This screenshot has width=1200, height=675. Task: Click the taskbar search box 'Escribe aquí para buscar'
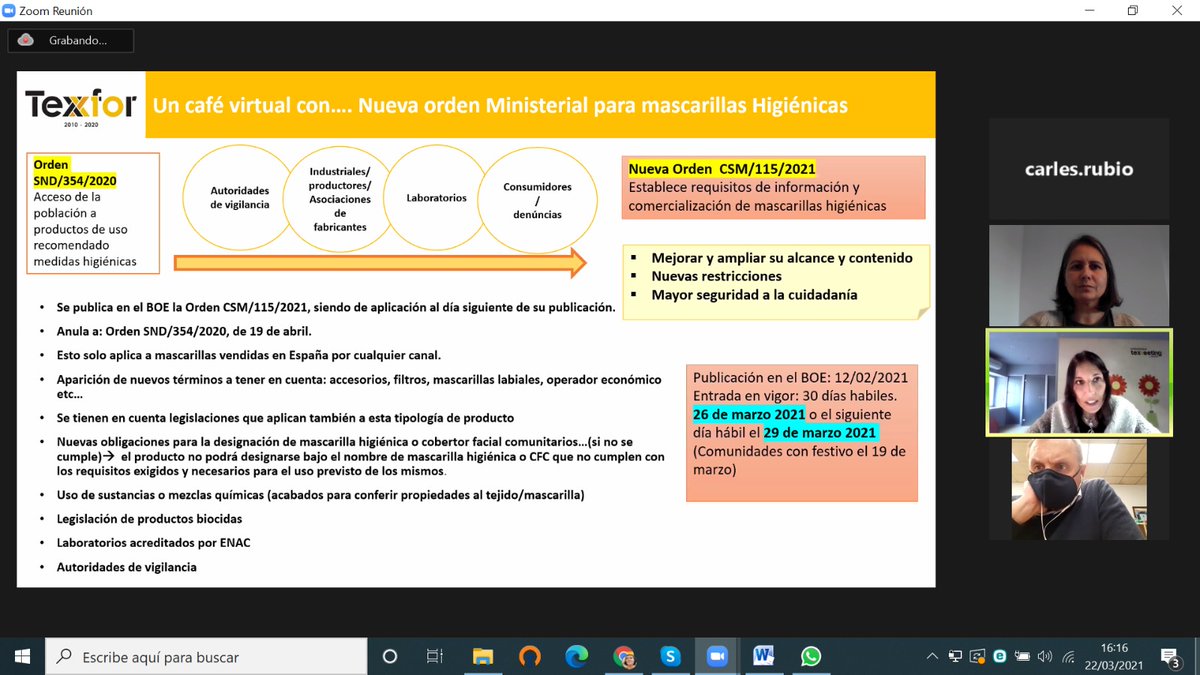(208, 657)
